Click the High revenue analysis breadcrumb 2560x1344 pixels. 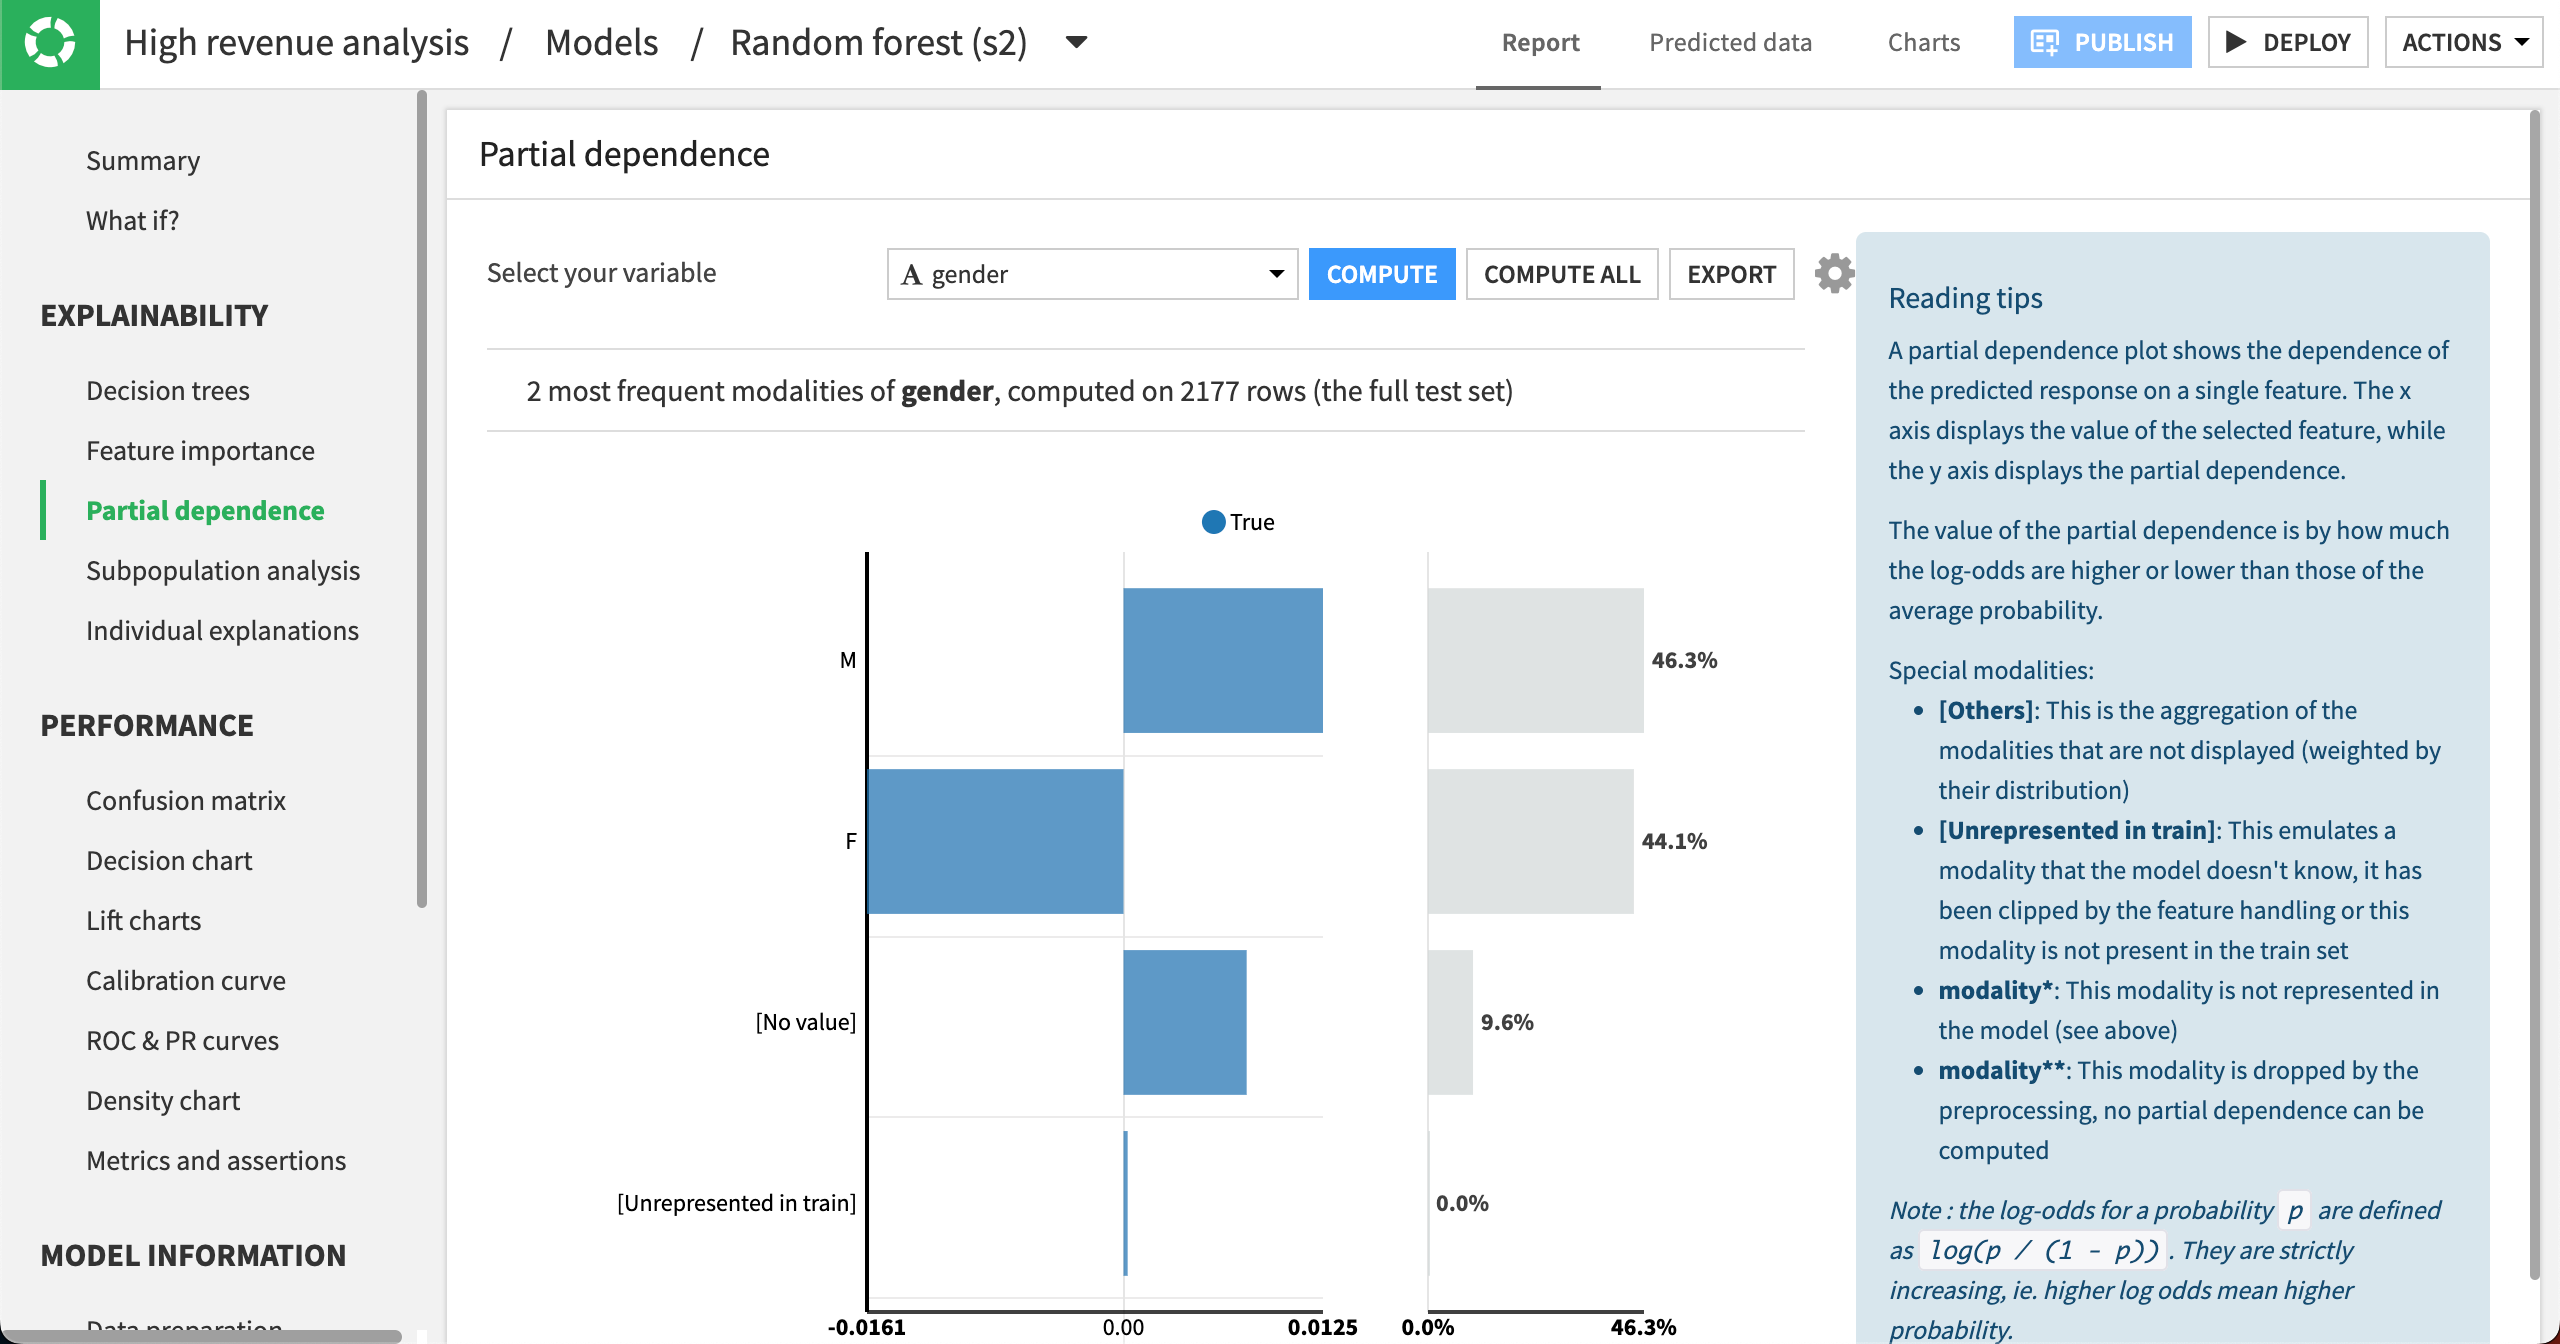coord(296,42)
